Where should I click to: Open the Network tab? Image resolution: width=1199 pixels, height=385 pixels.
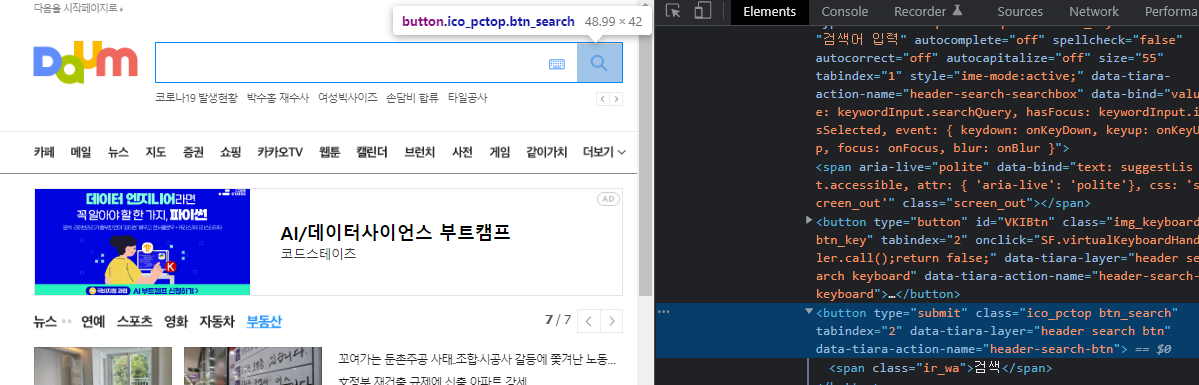[x=1093, y=11]
